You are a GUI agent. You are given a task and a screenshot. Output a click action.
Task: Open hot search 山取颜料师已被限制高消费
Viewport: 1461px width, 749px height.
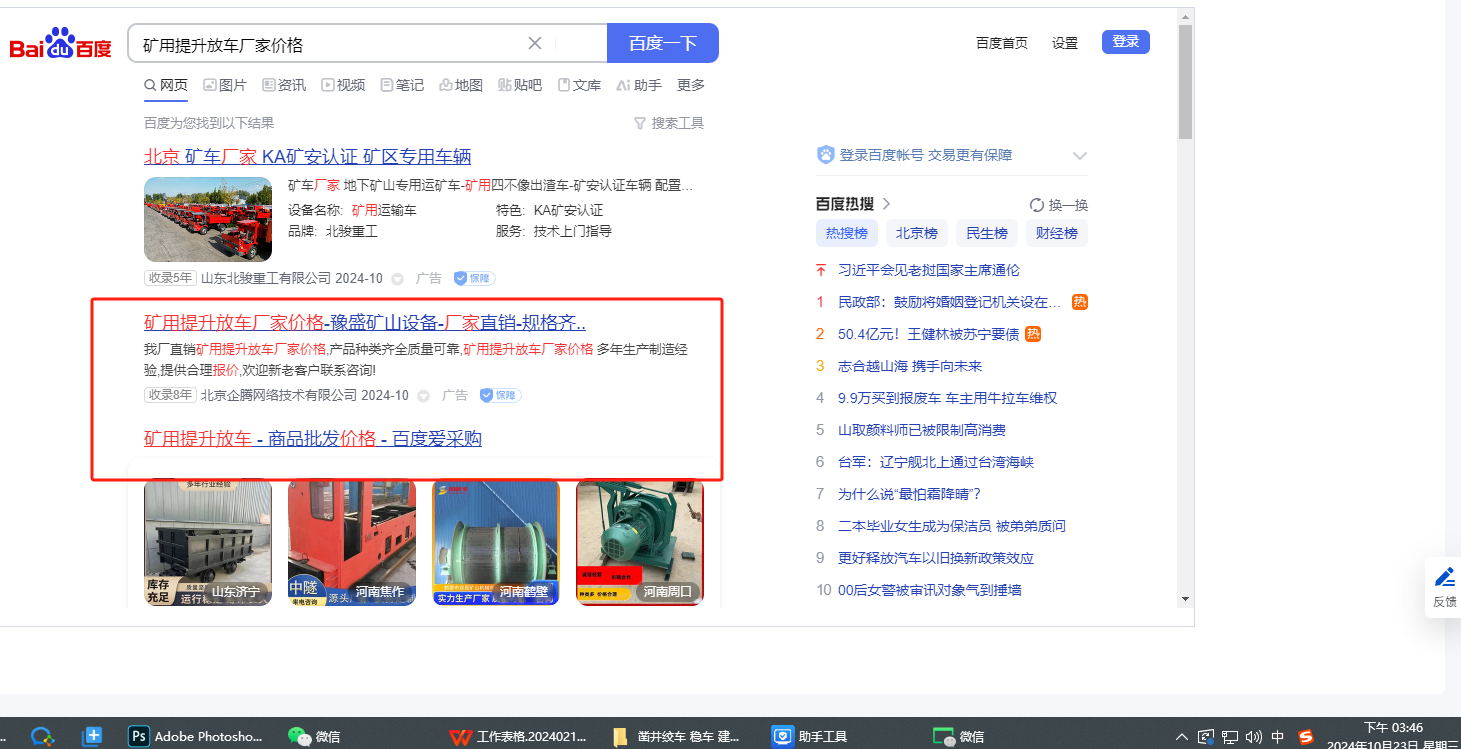pos(922,430)
